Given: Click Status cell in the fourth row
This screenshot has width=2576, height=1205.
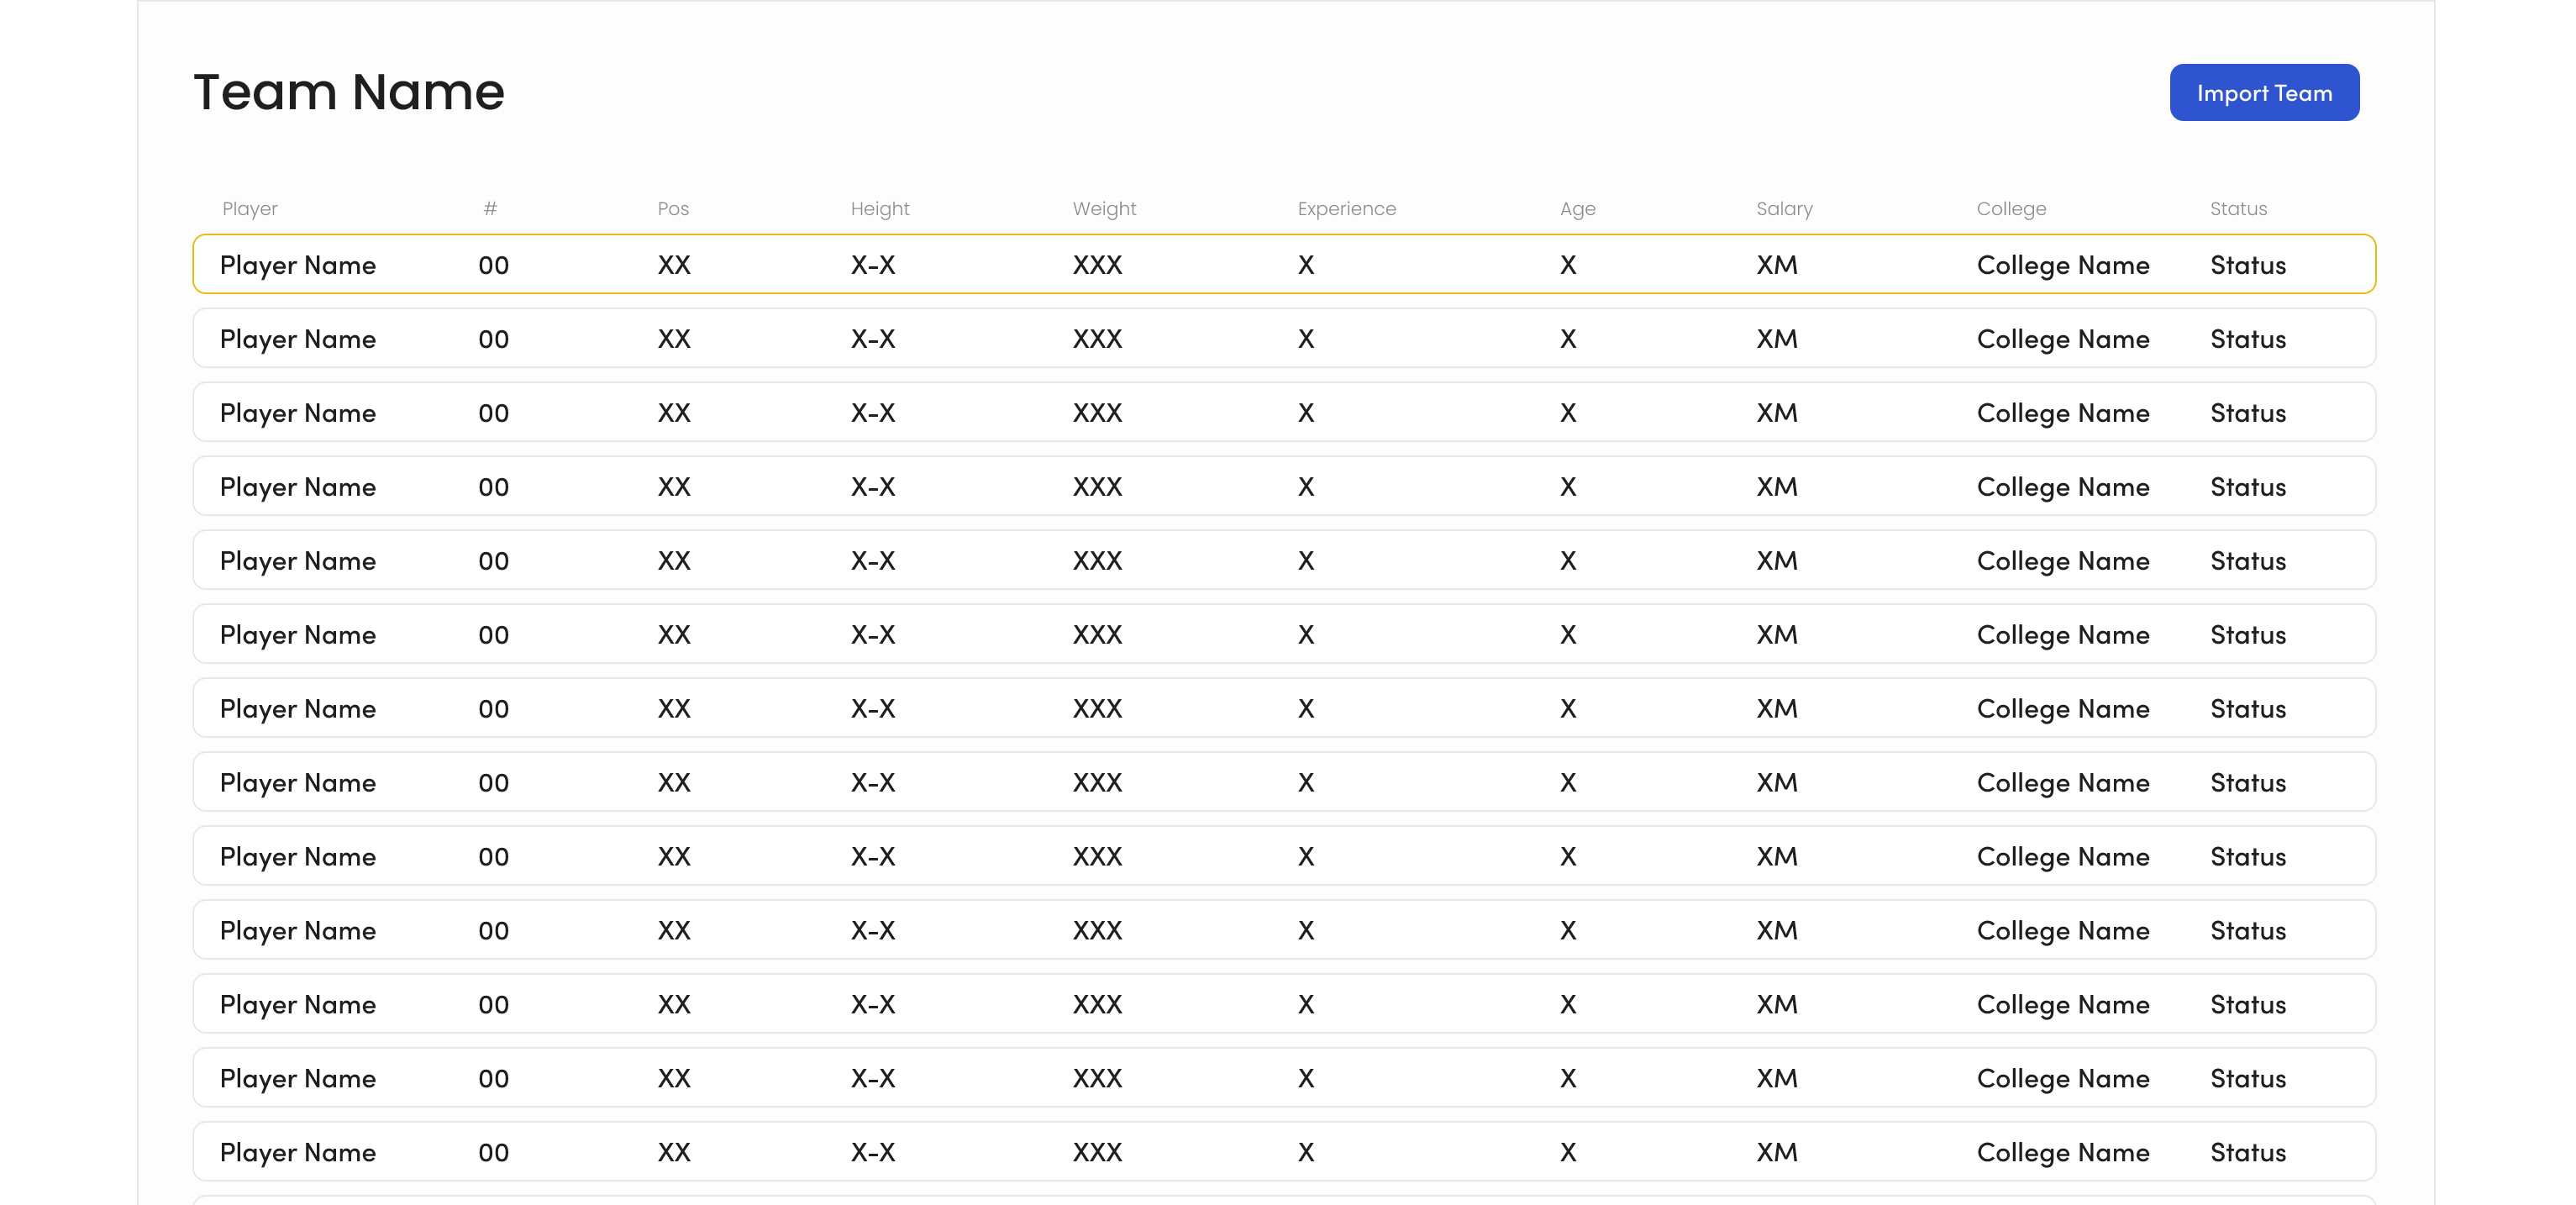Looking at the screenshot, I should pos(2248,487).
